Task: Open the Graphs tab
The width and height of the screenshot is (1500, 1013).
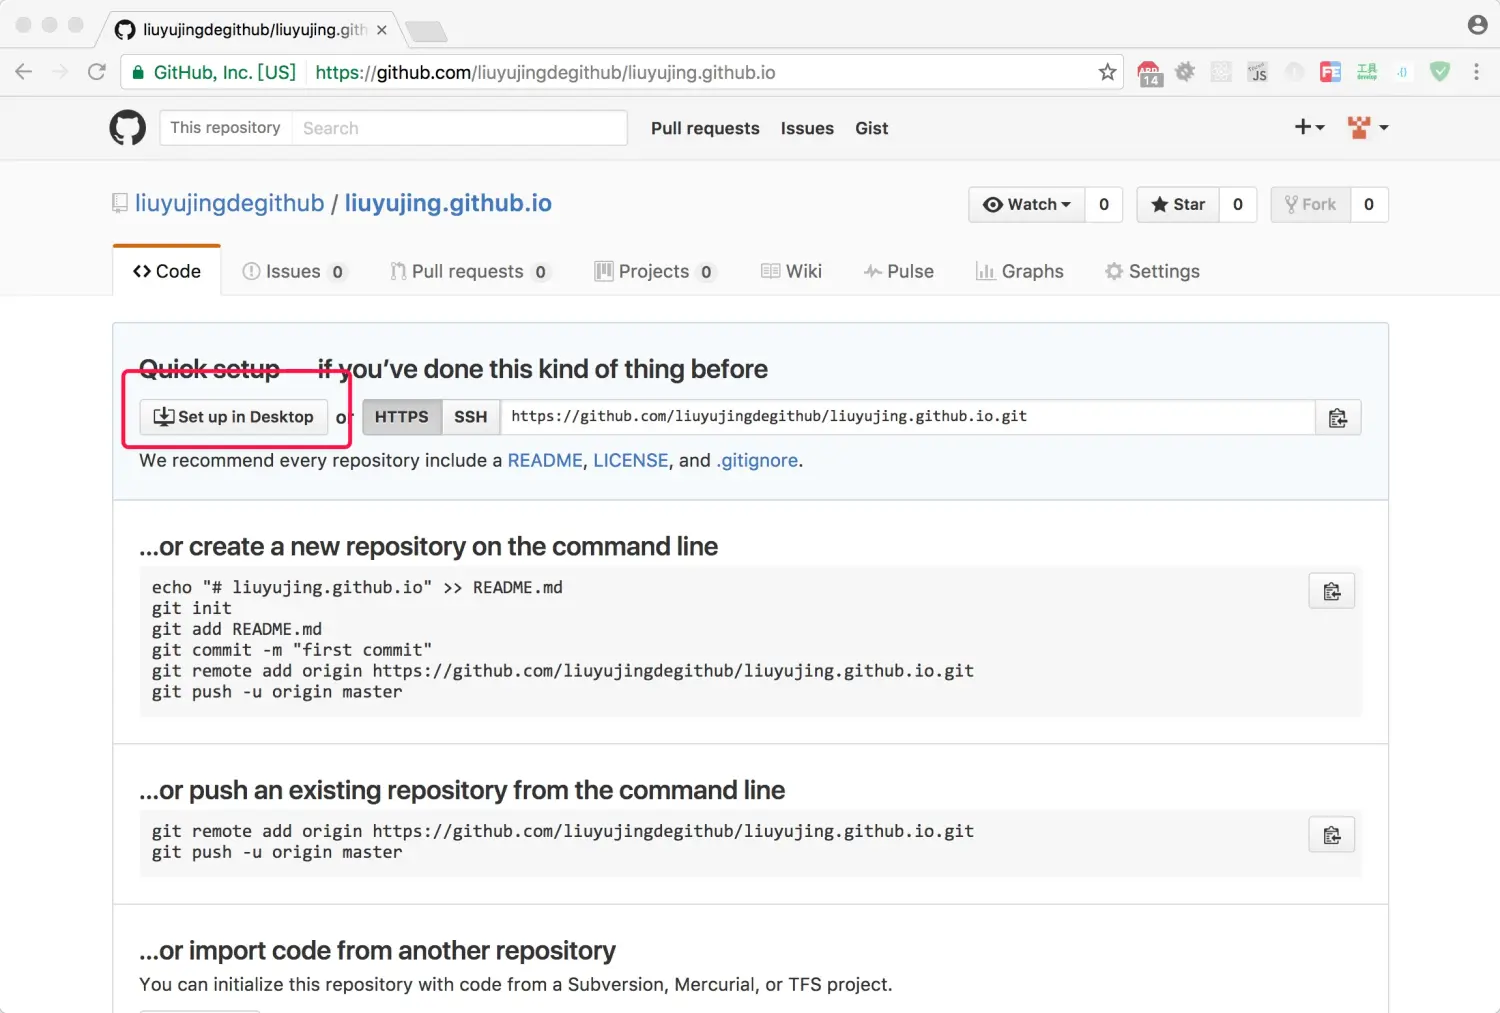Action: pos(1020,271)
